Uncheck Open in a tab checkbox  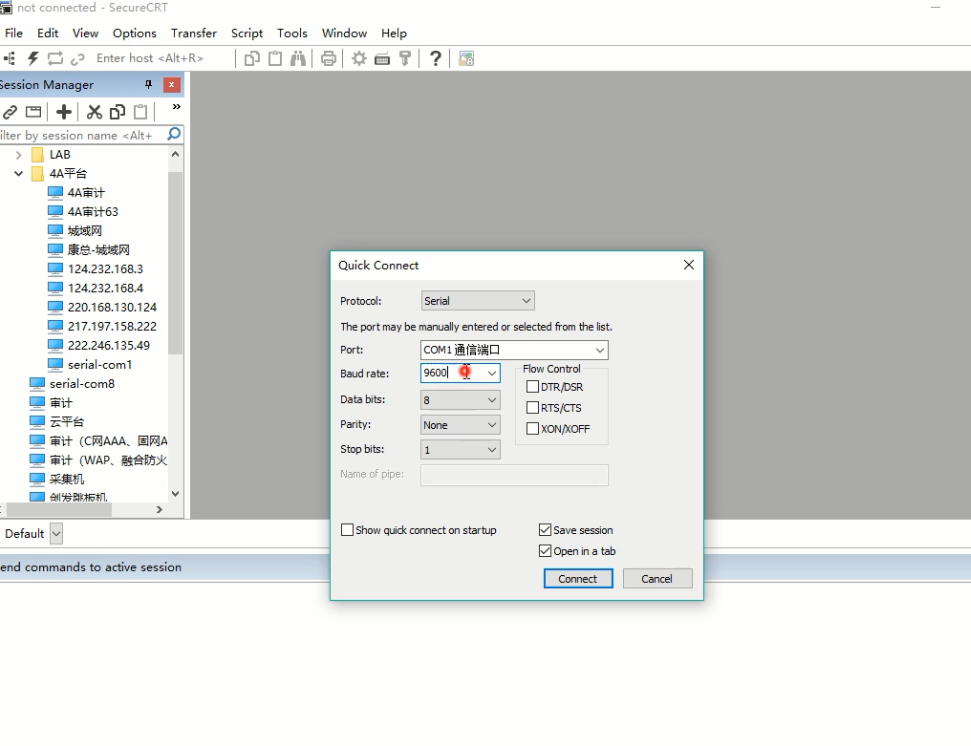pos(545,551)
